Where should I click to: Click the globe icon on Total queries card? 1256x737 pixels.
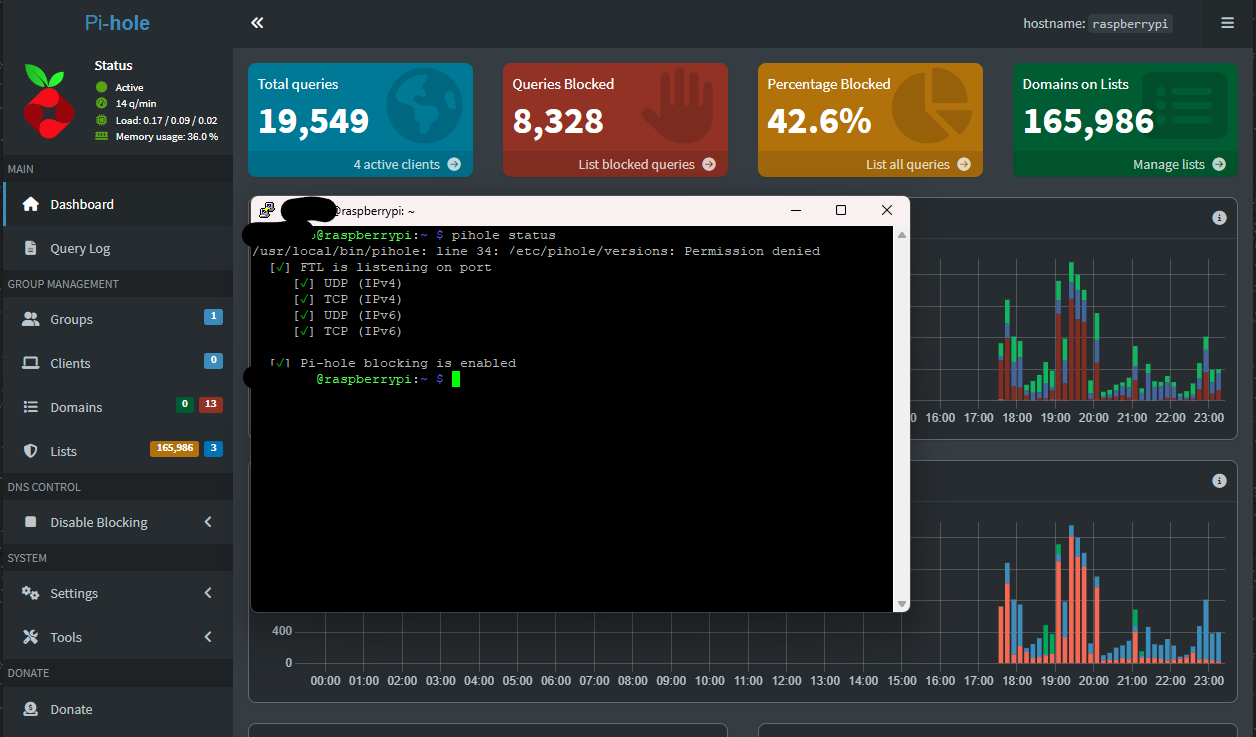[425, 106]
